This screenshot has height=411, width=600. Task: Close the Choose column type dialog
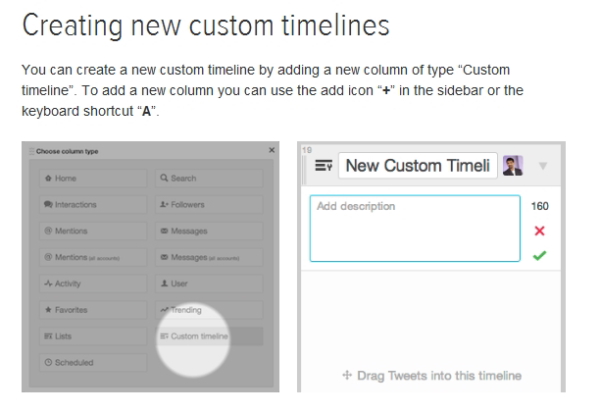271,150
